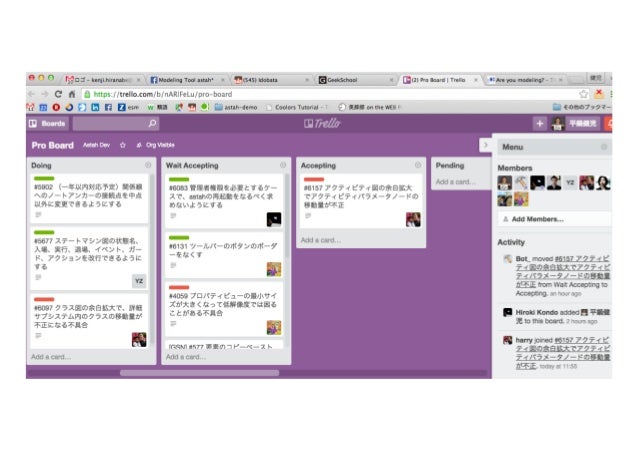This screenshot has width=638, height=451.
Task: Open Opera red O bookmark icon
Action: 56,107
